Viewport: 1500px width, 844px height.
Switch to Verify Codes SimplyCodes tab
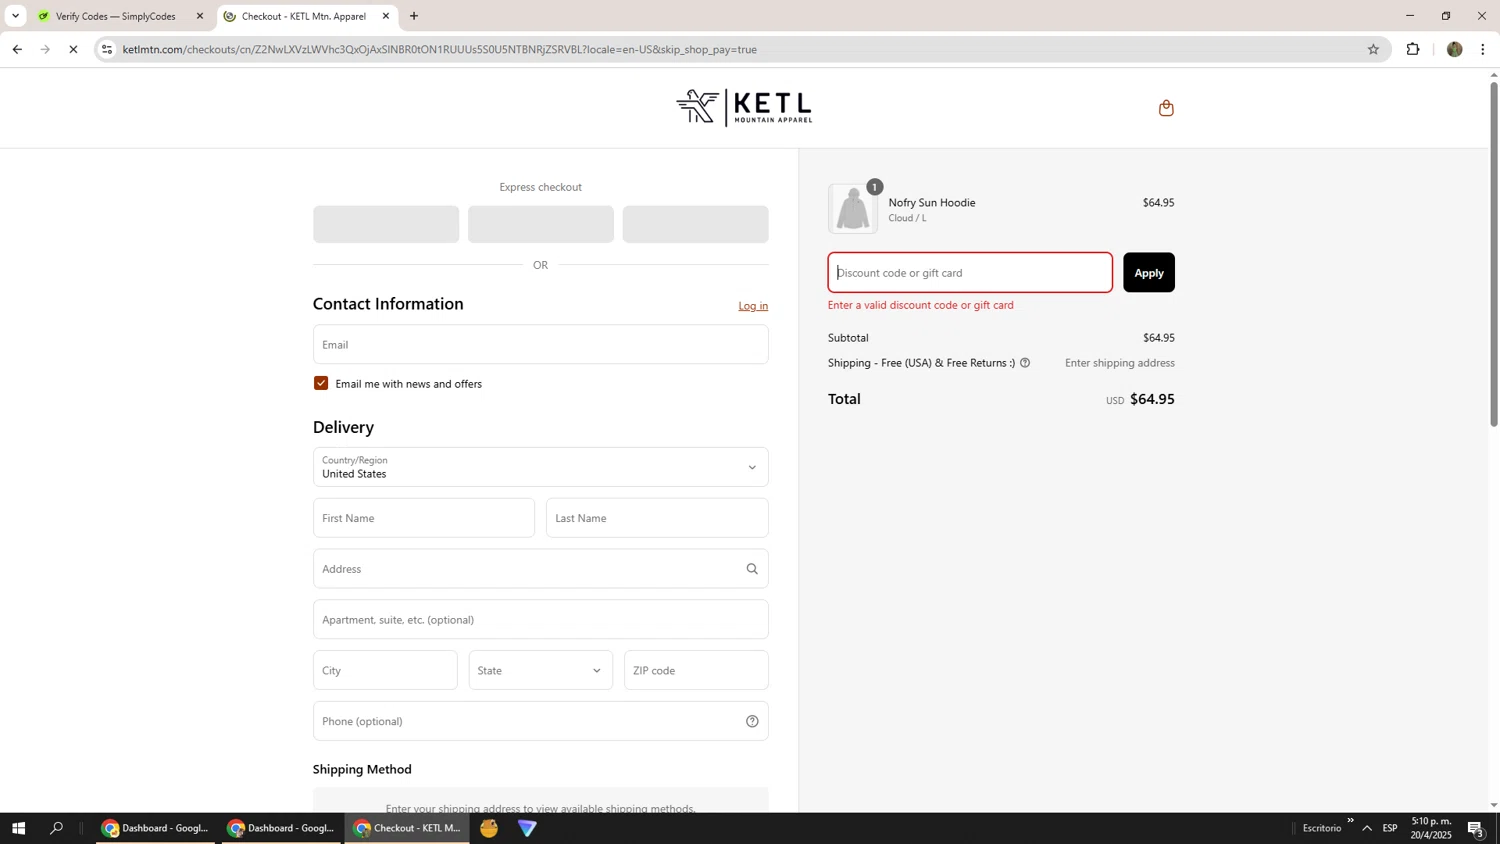click(x=120, y=16)
